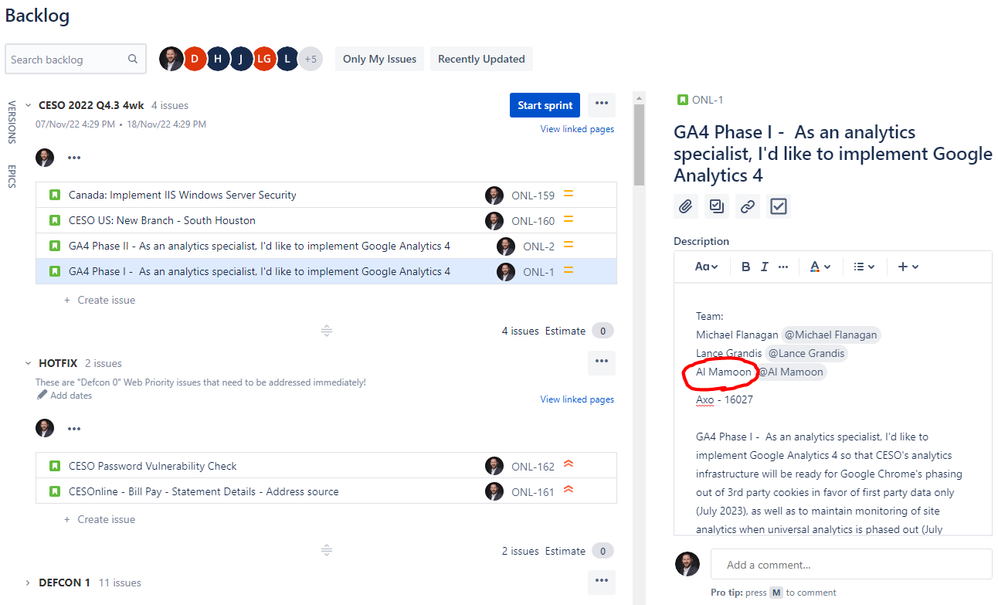Open the list formatting dropdown
Viewport: 998px width, 605px height.
point(864,267)
